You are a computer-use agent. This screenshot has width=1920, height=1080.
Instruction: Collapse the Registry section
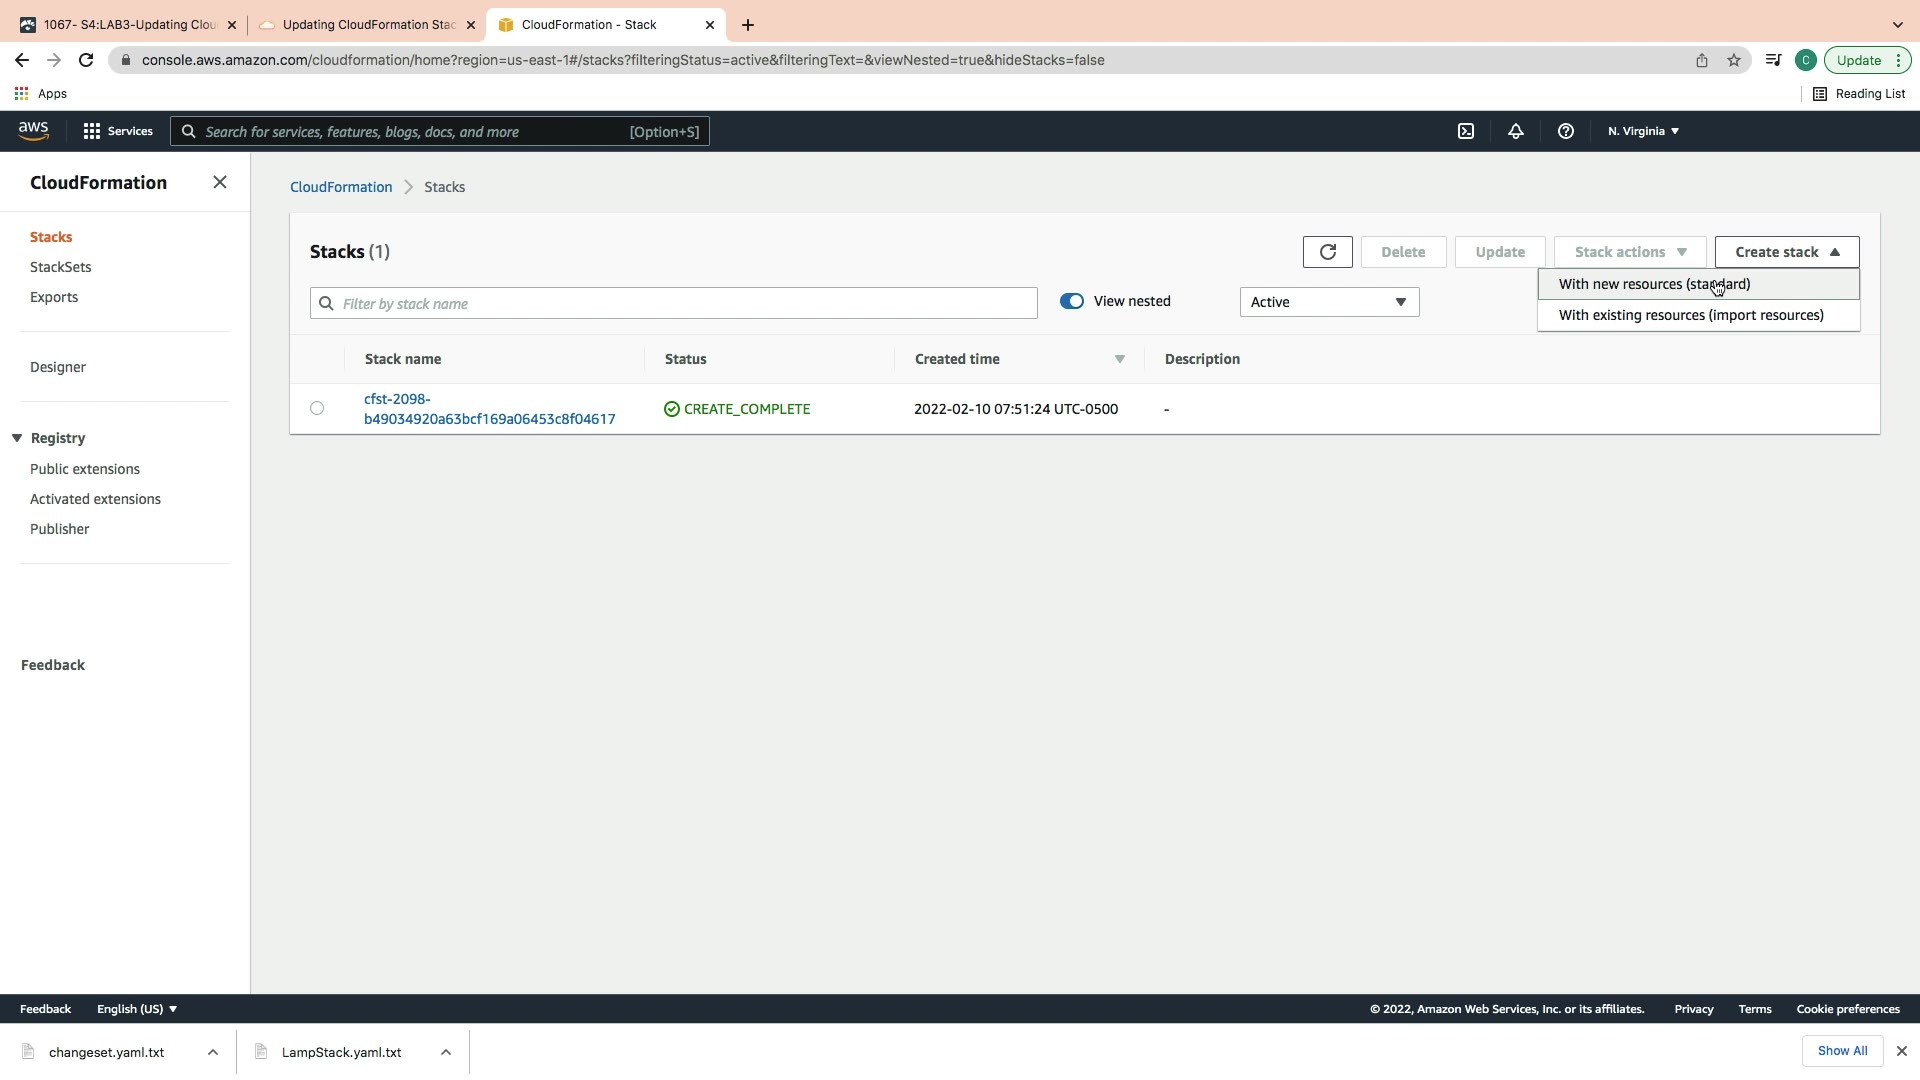[x=17, y=438]
